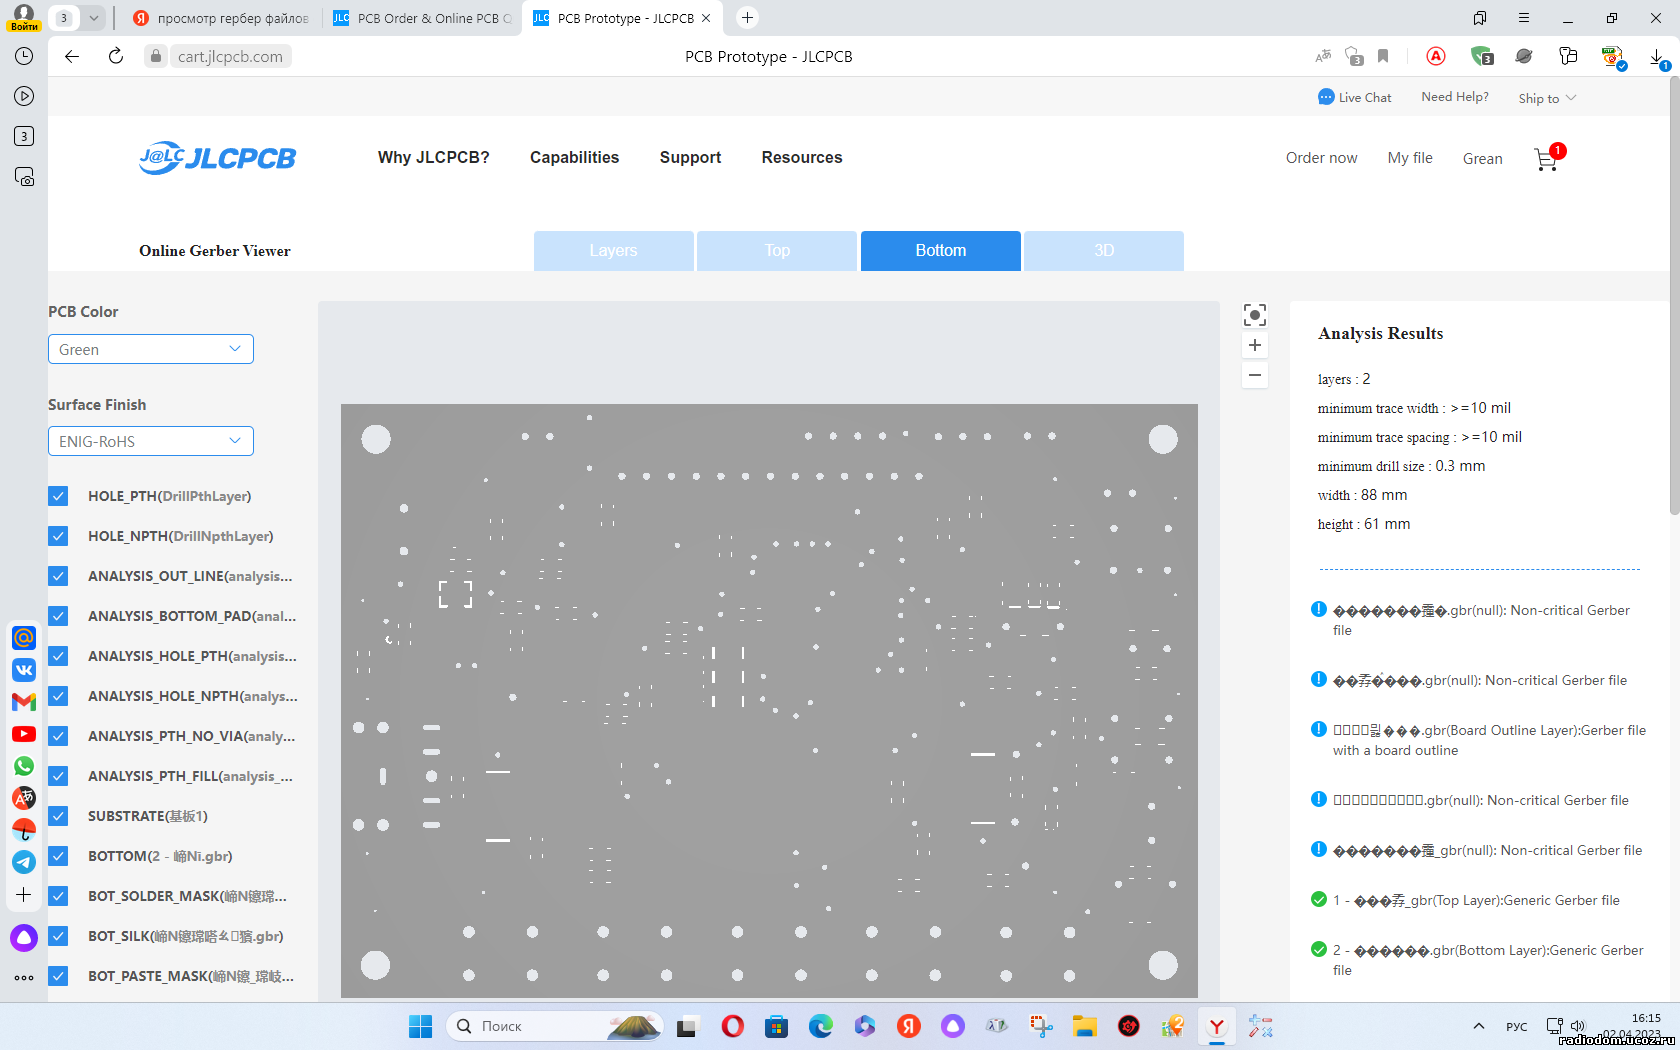Toggle the SUBSTRATE layer checkbox

[x=58, y=816]
